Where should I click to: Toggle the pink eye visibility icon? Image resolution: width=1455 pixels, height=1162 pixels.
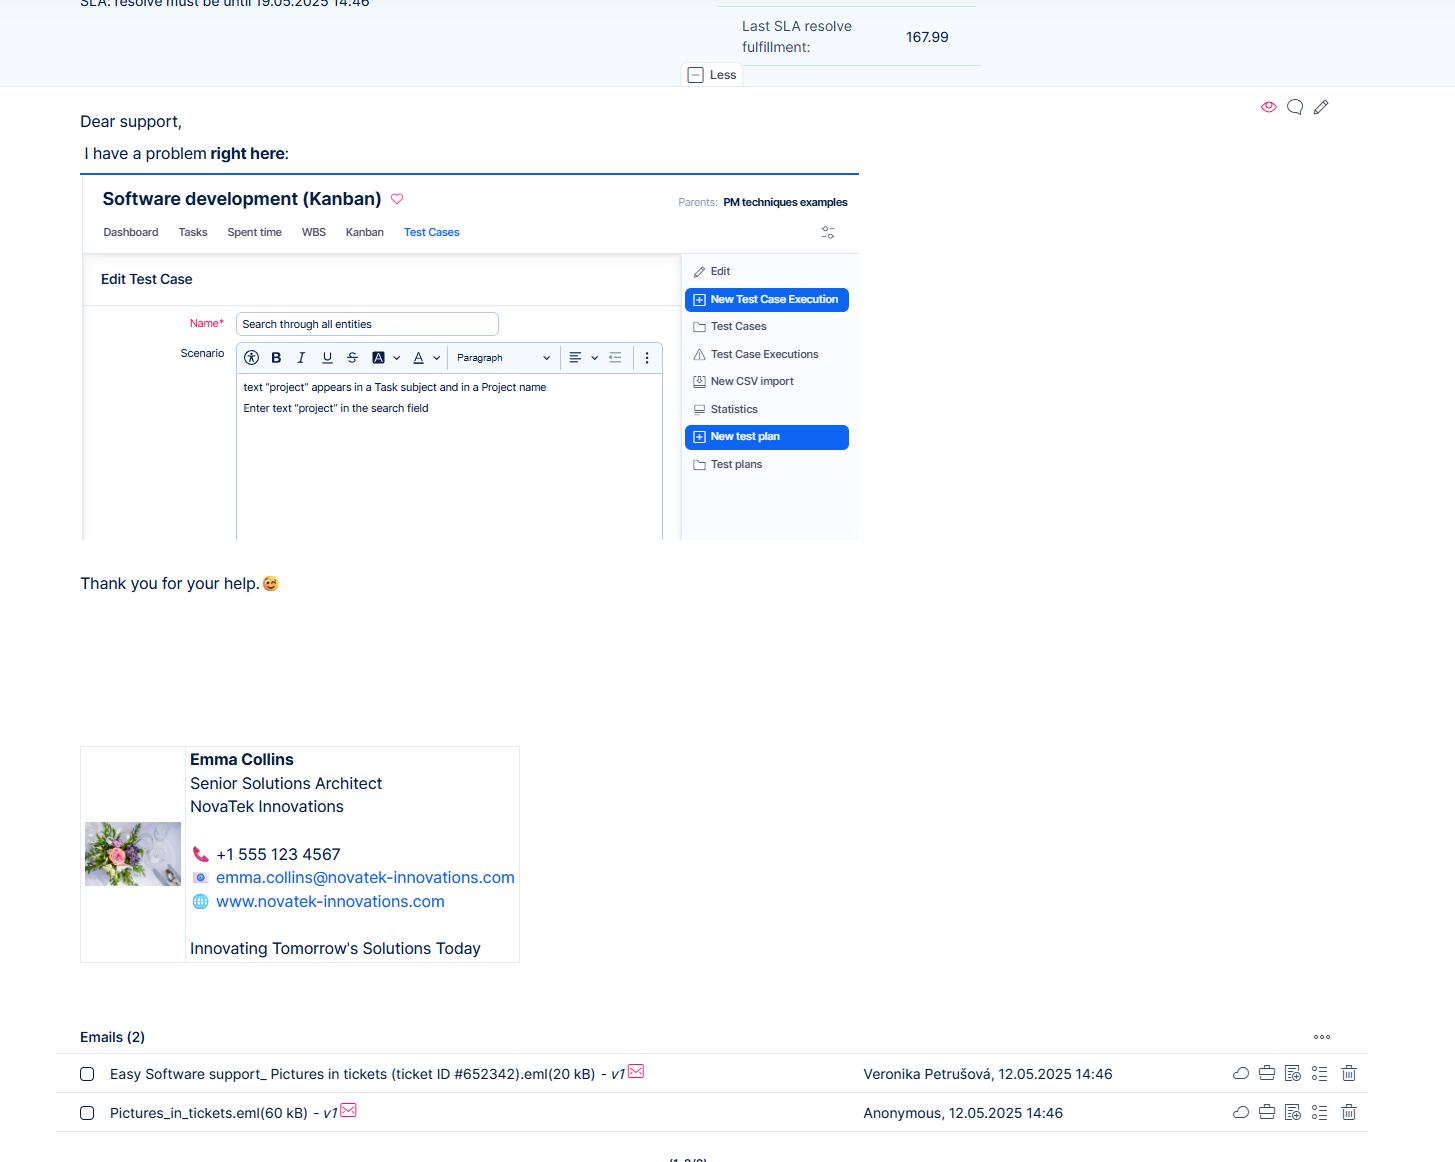1268,107
